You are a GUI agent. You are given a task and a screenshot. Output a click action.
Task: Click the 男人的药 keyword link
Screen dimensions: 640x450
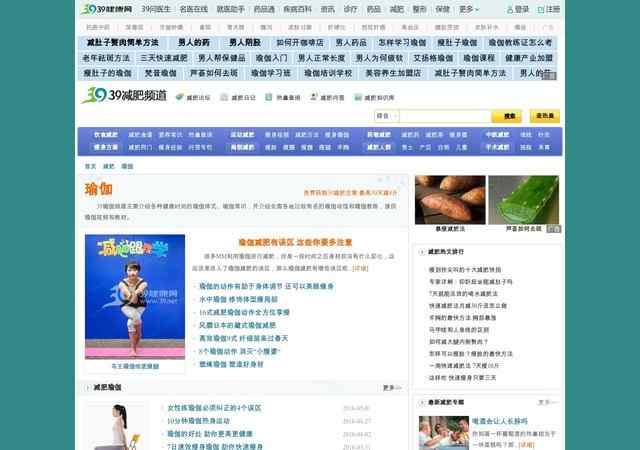click(199, 44)
